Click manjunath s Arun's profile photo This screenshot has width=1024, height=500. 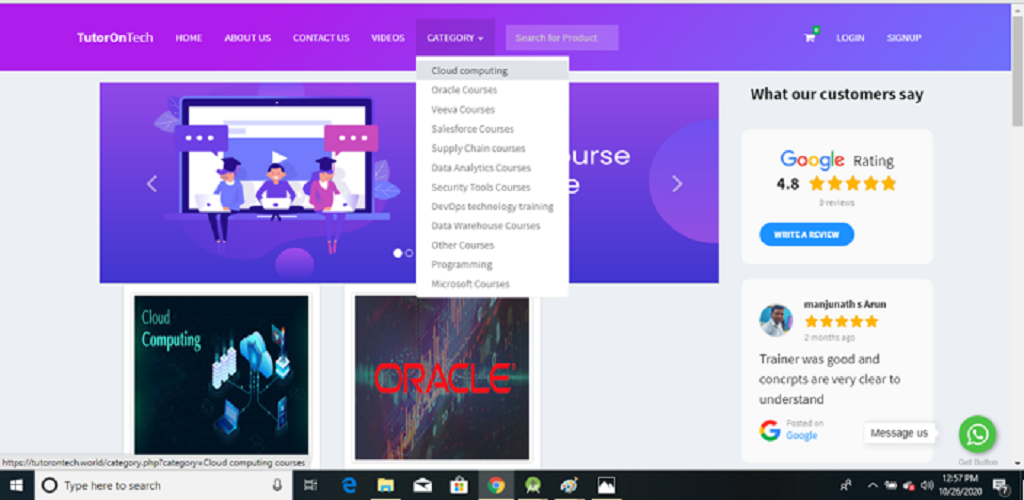[x=776, y=320]
